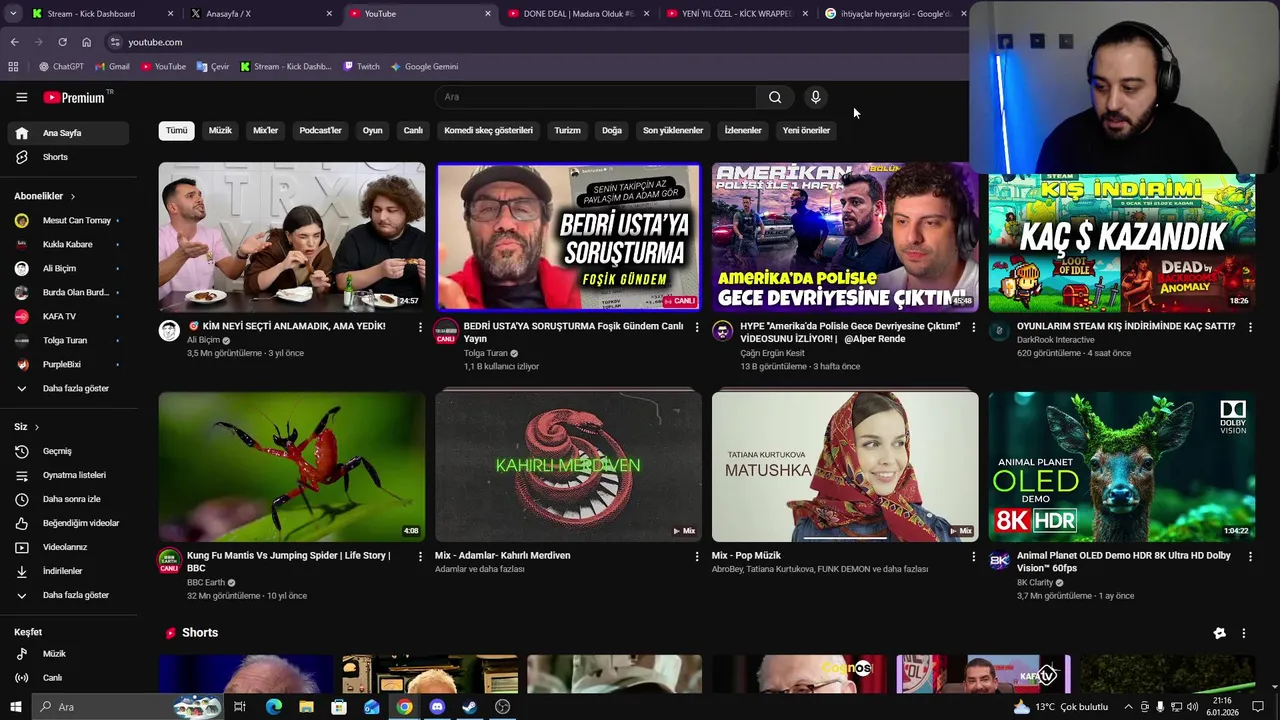Viewport: 1280px width, 720px height.
Task: Go to Ana Sayfa in sidebar
Action: (x=68, y=133)
